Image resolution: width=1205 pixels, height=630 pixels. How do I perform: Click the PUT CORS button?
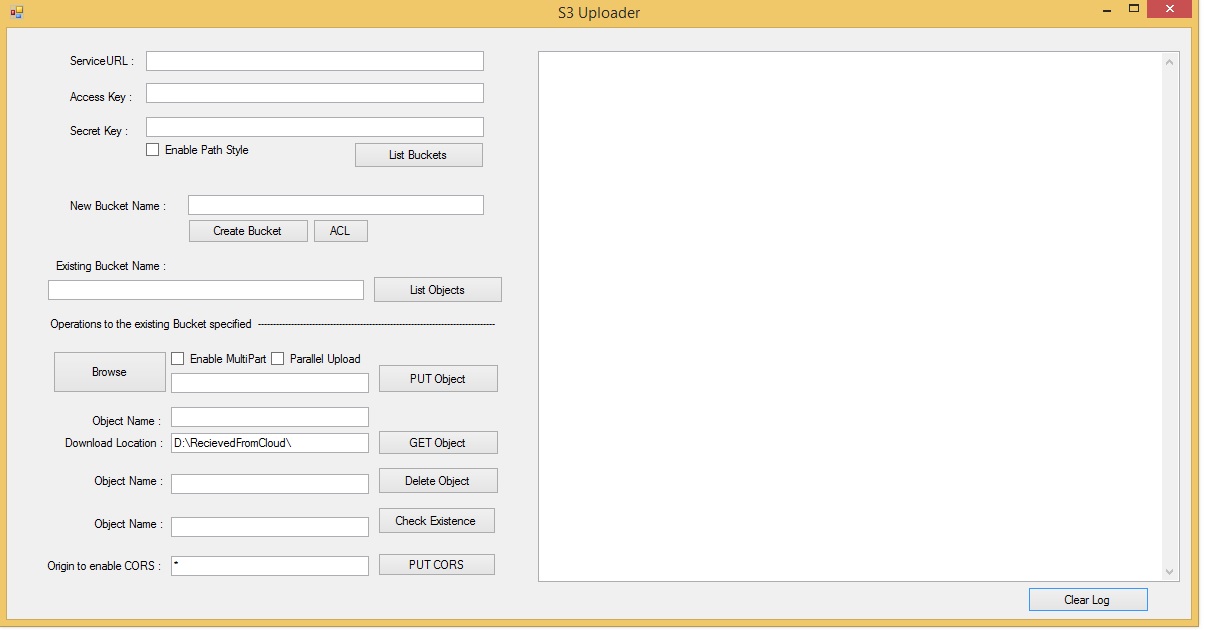pos(436,565)
